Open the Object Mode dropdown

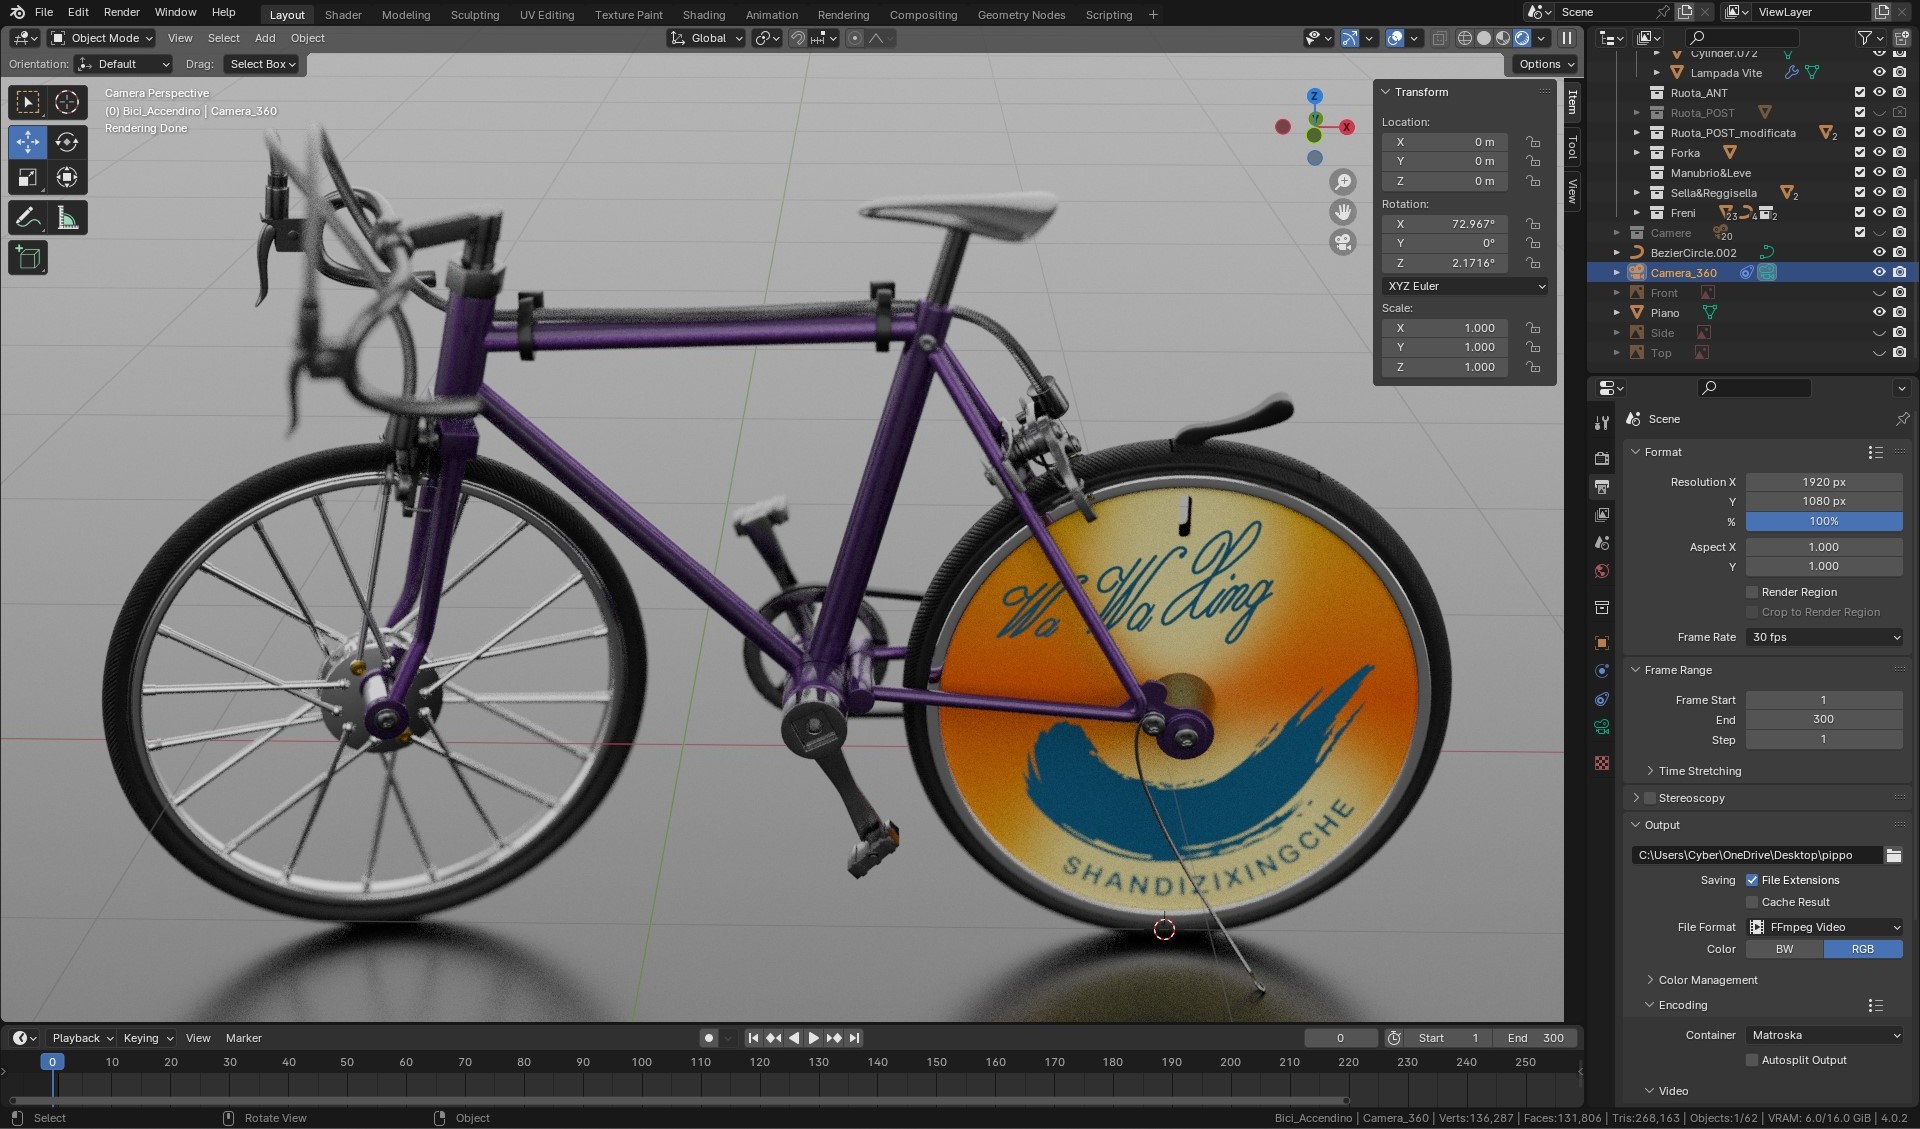point(102,38)
